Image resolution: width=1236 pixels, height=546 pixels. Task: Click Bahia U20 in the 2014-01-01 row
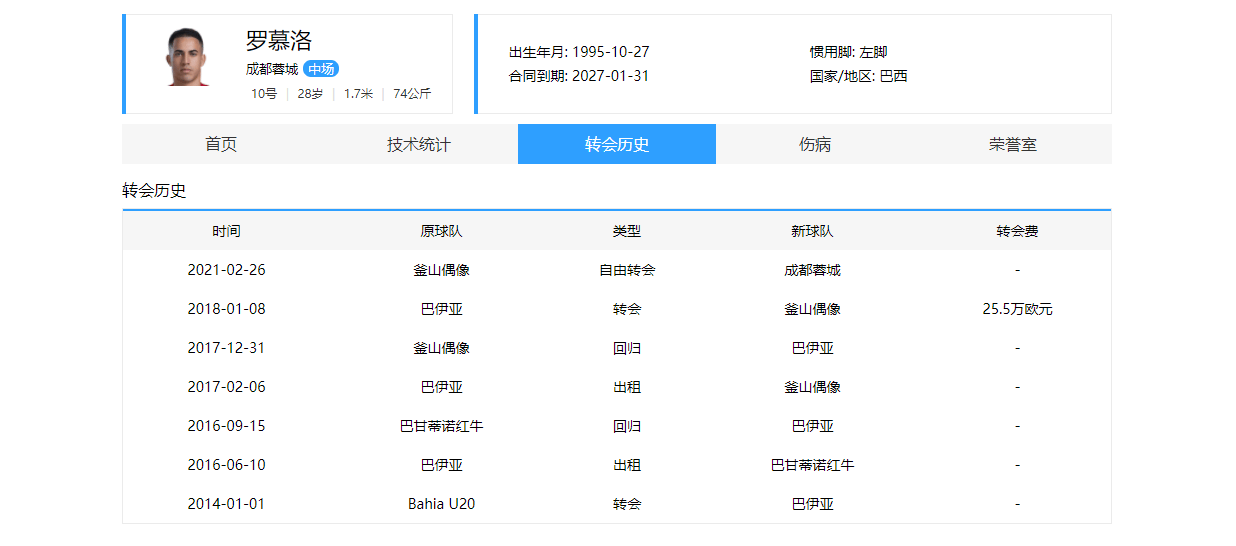pyautogui.click(x=441, y=504)
